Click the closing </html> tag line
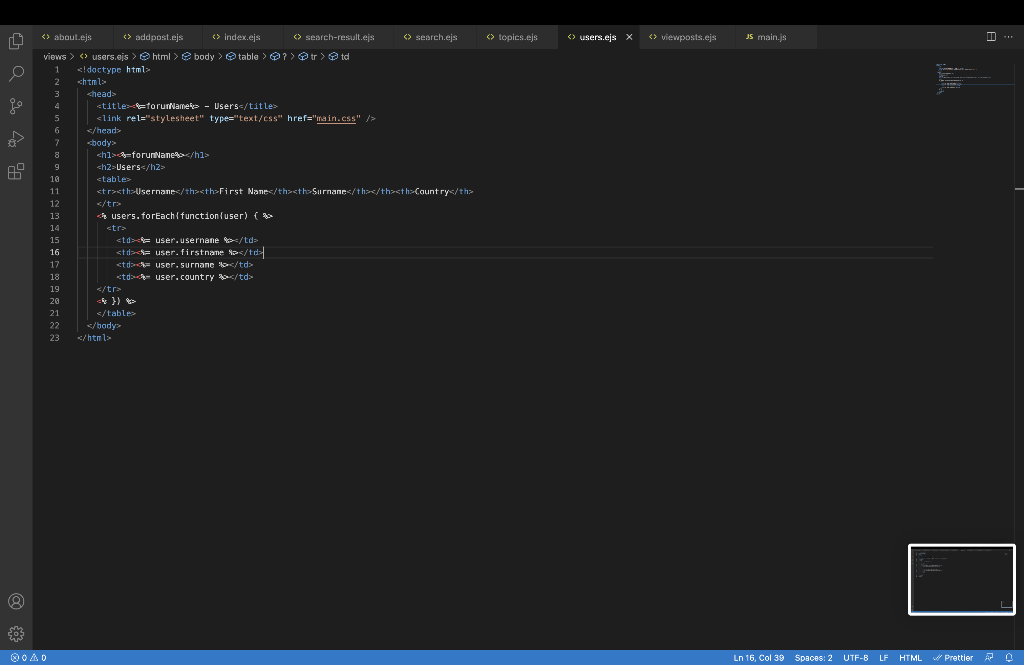This screenshot has height=665, width=1024. pyautogui.click(x=94, y=338)
